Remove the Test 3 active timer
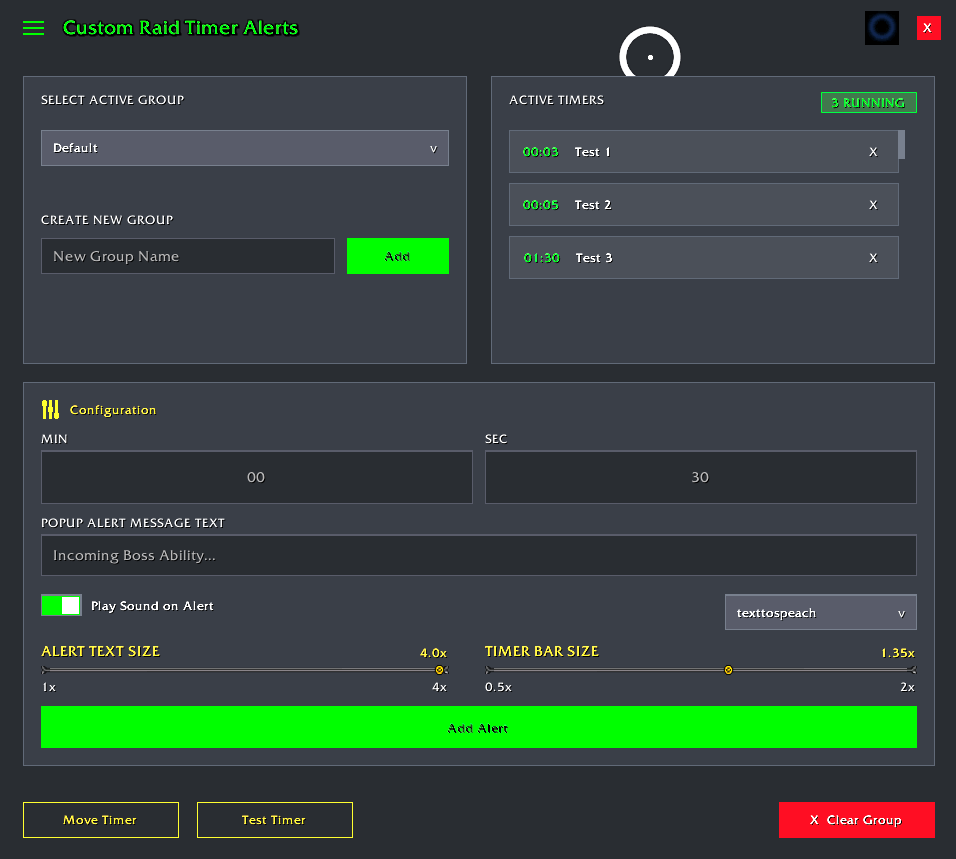The image size is (956, 859). 873,258
